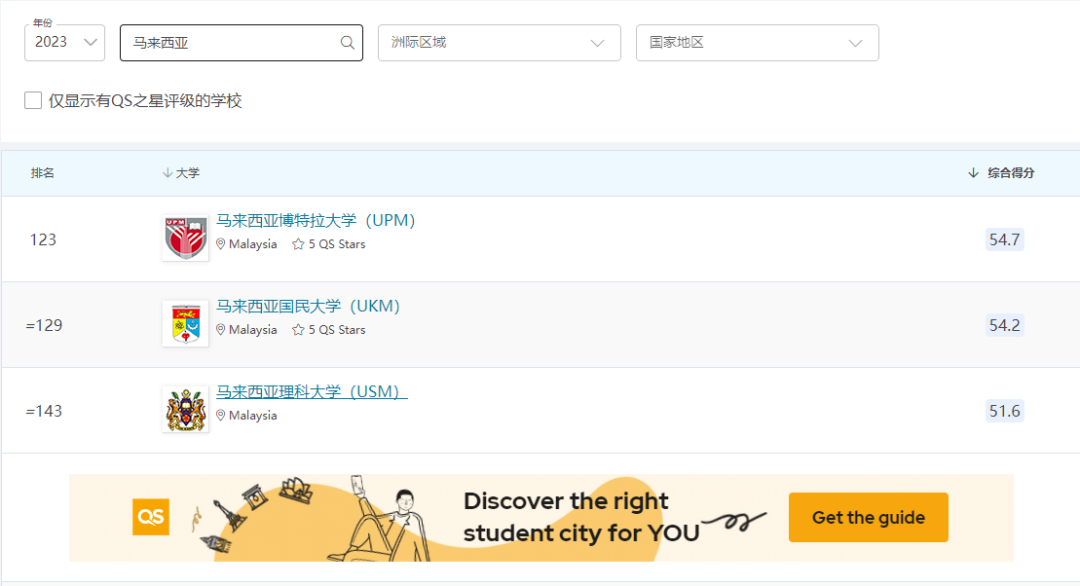The width and height of the screenshot is (1080, 586).
Task: Click Malaysia text in UPM row
Action: tap(253, 244)
